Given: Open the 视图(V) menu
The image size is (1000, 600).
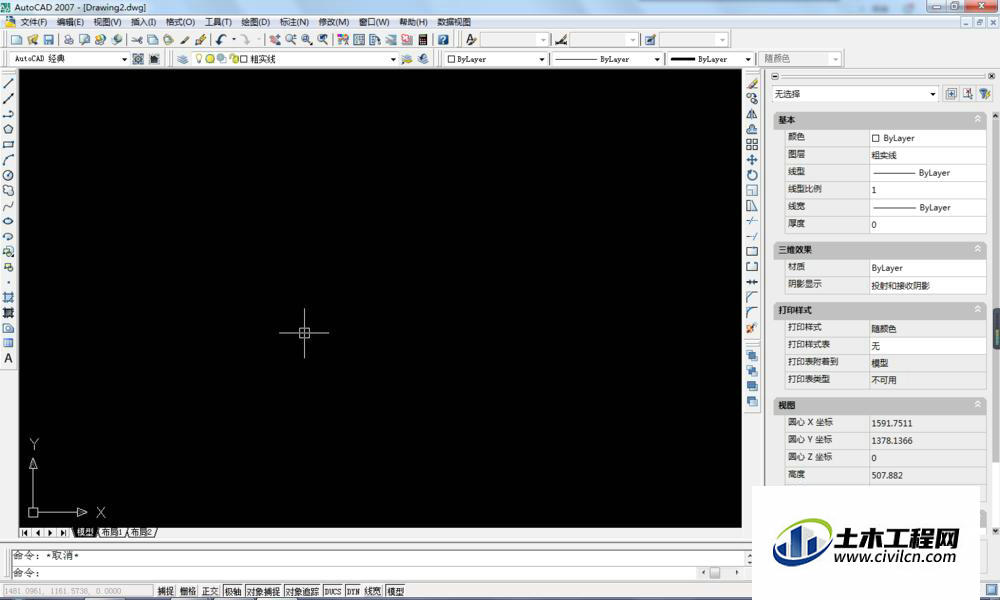Looking at the screenshot, I should pos(107,22).
